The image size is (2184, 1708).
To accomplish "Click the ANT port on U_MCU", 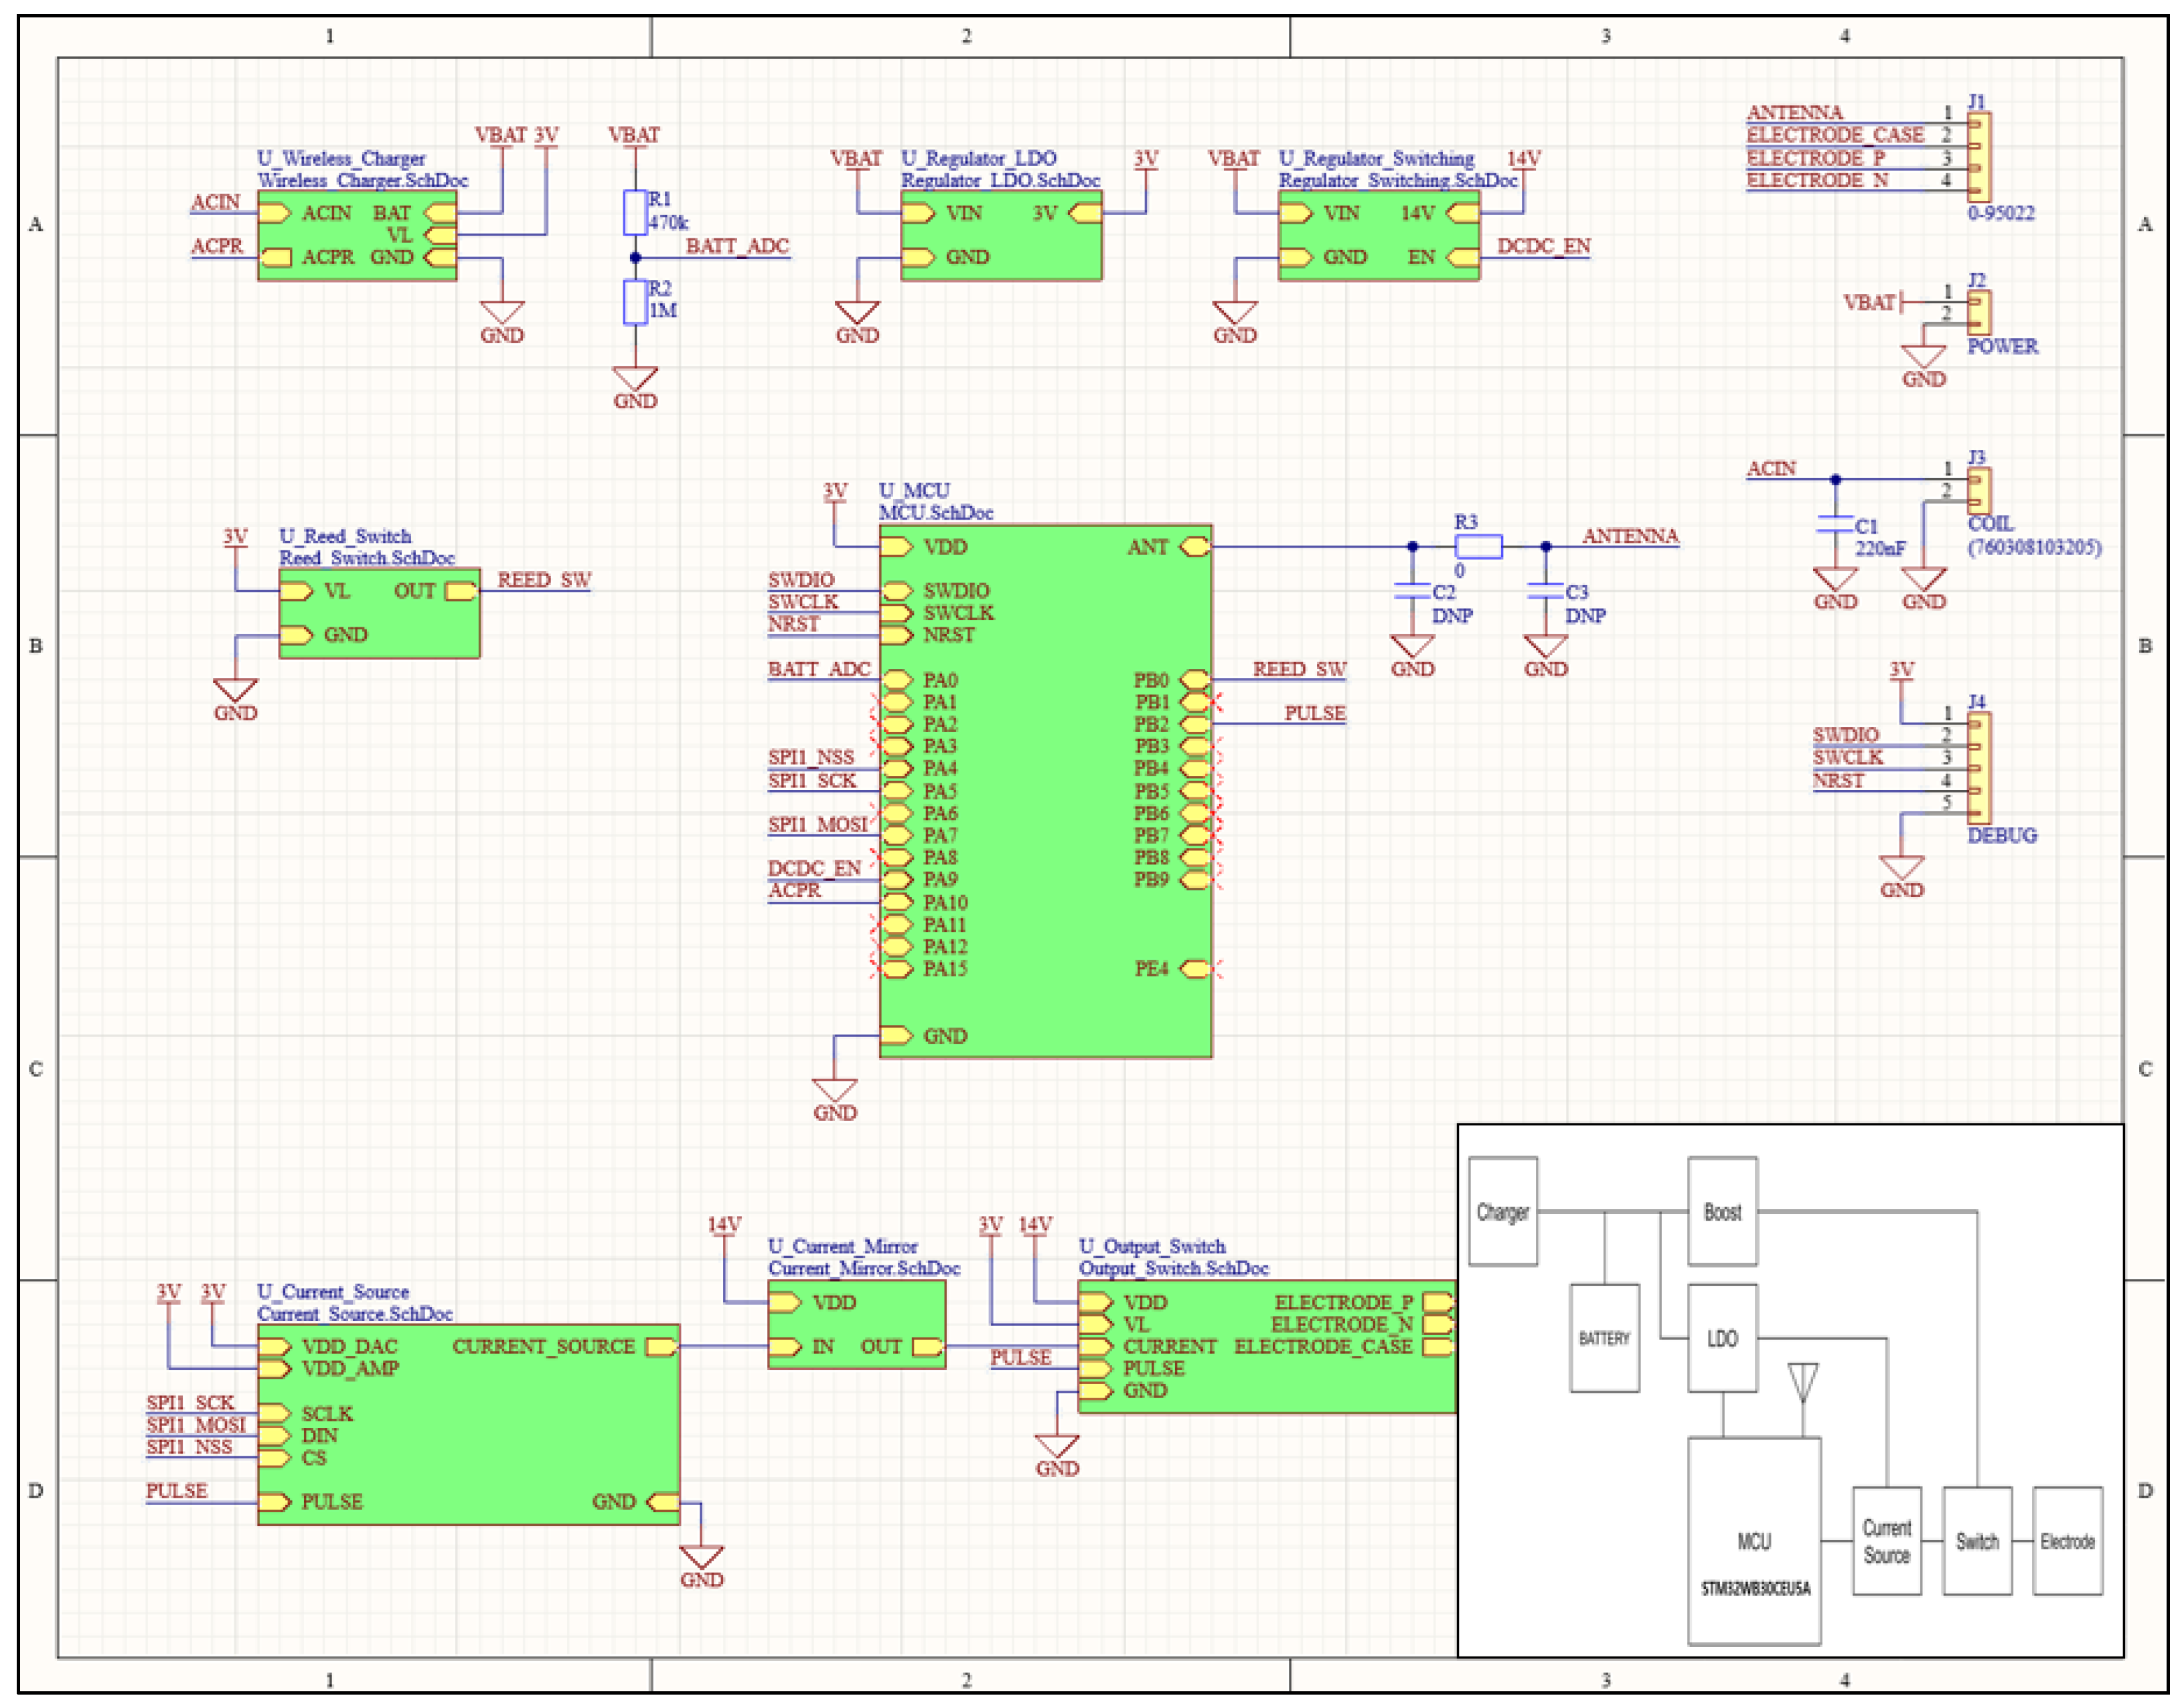I will (x=1194, y=547).
